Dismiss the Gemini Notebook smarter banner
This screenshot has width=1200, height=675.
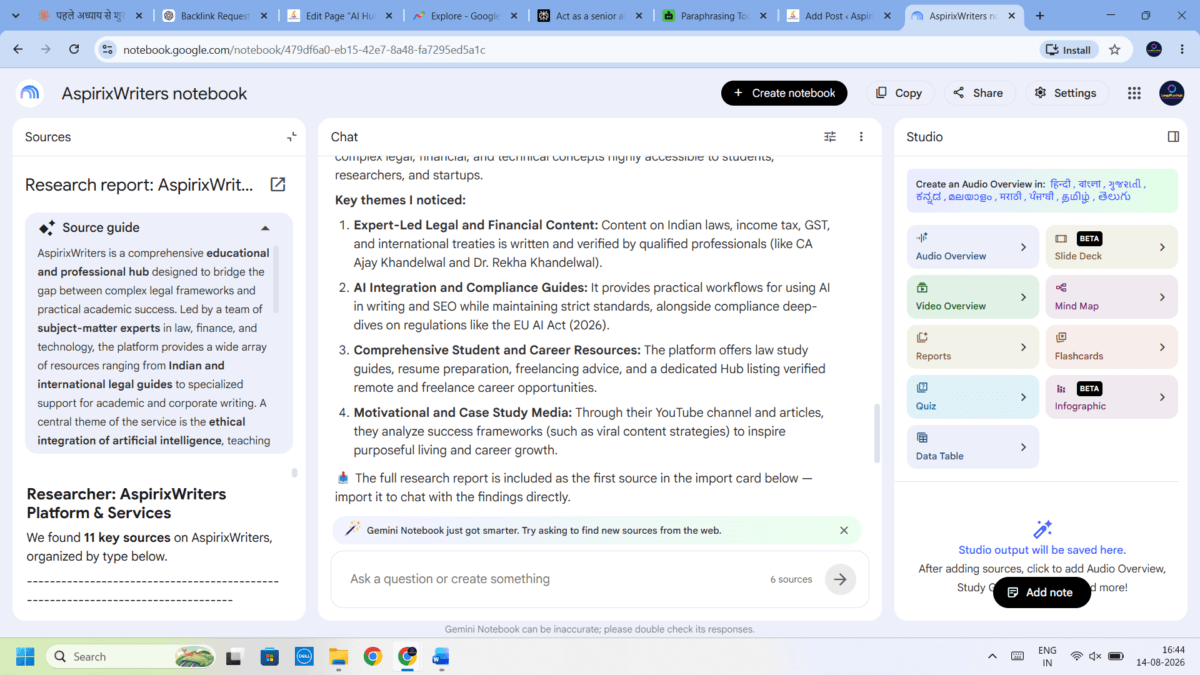pos(844,531)
